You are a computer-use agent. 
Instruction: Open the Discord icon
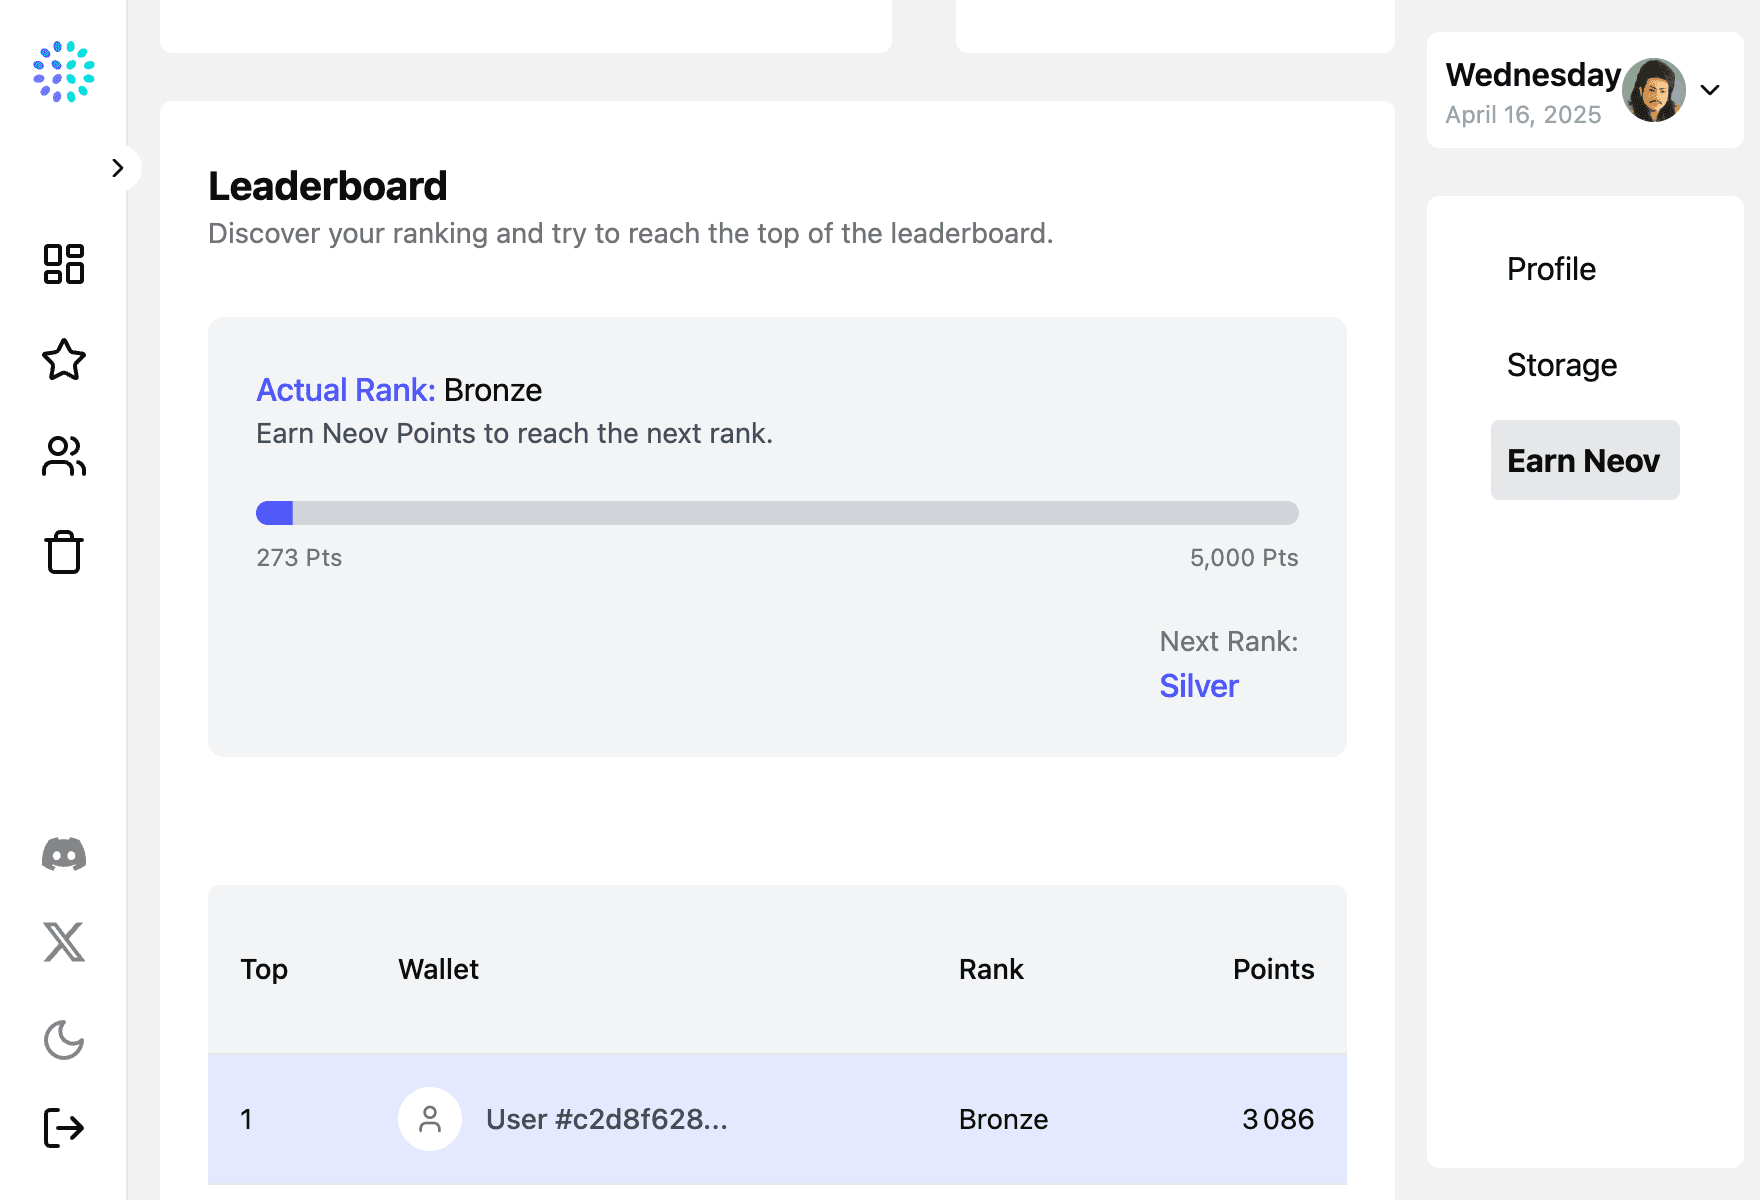pyautogui.click(x=63, y=854)
